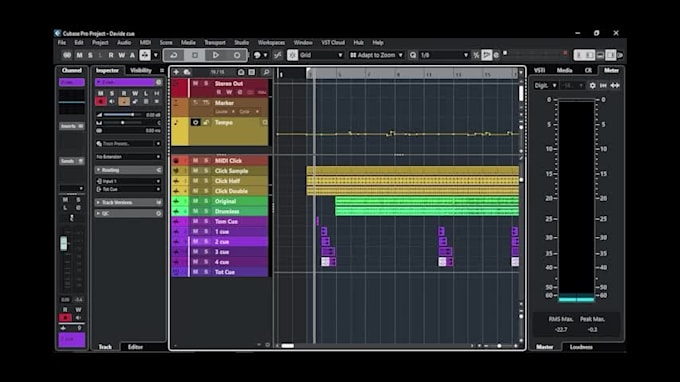
Task: Toggle Record Enable in the Inspector
Action: click(x=101, y=101)
